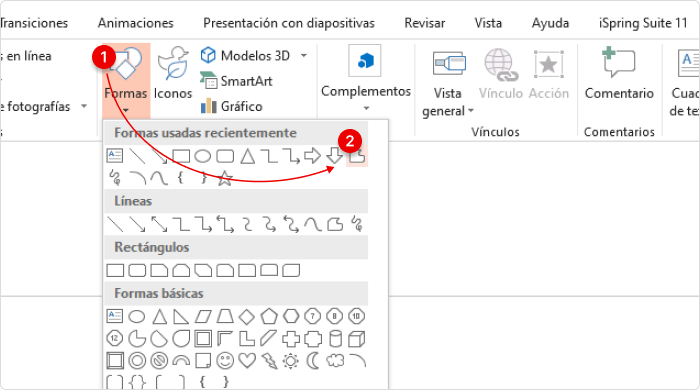Viewport: 700px width, 390px height.
Task: Open the Complementos menu
Action: 366,79
